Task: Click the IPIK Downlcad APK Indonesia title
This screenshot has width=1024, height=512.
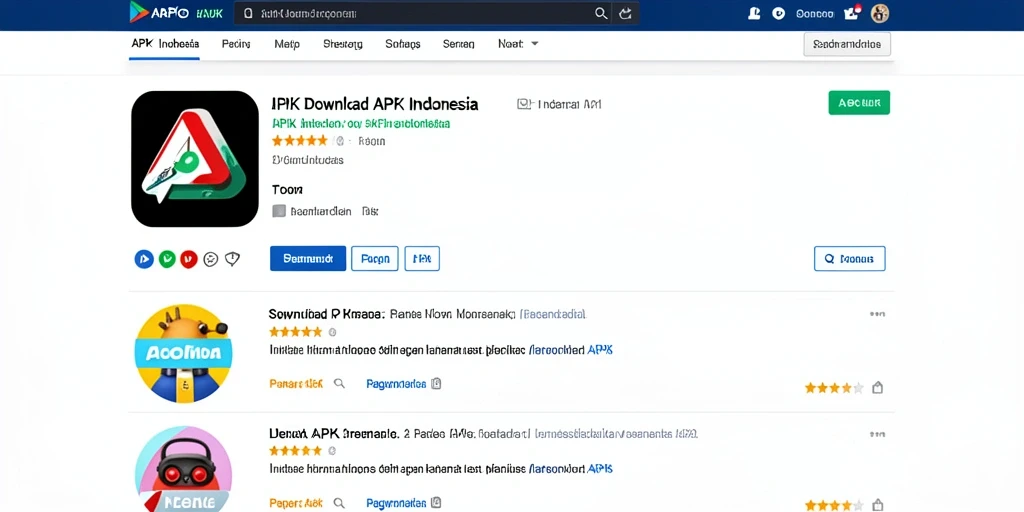Action: point(374,104)
